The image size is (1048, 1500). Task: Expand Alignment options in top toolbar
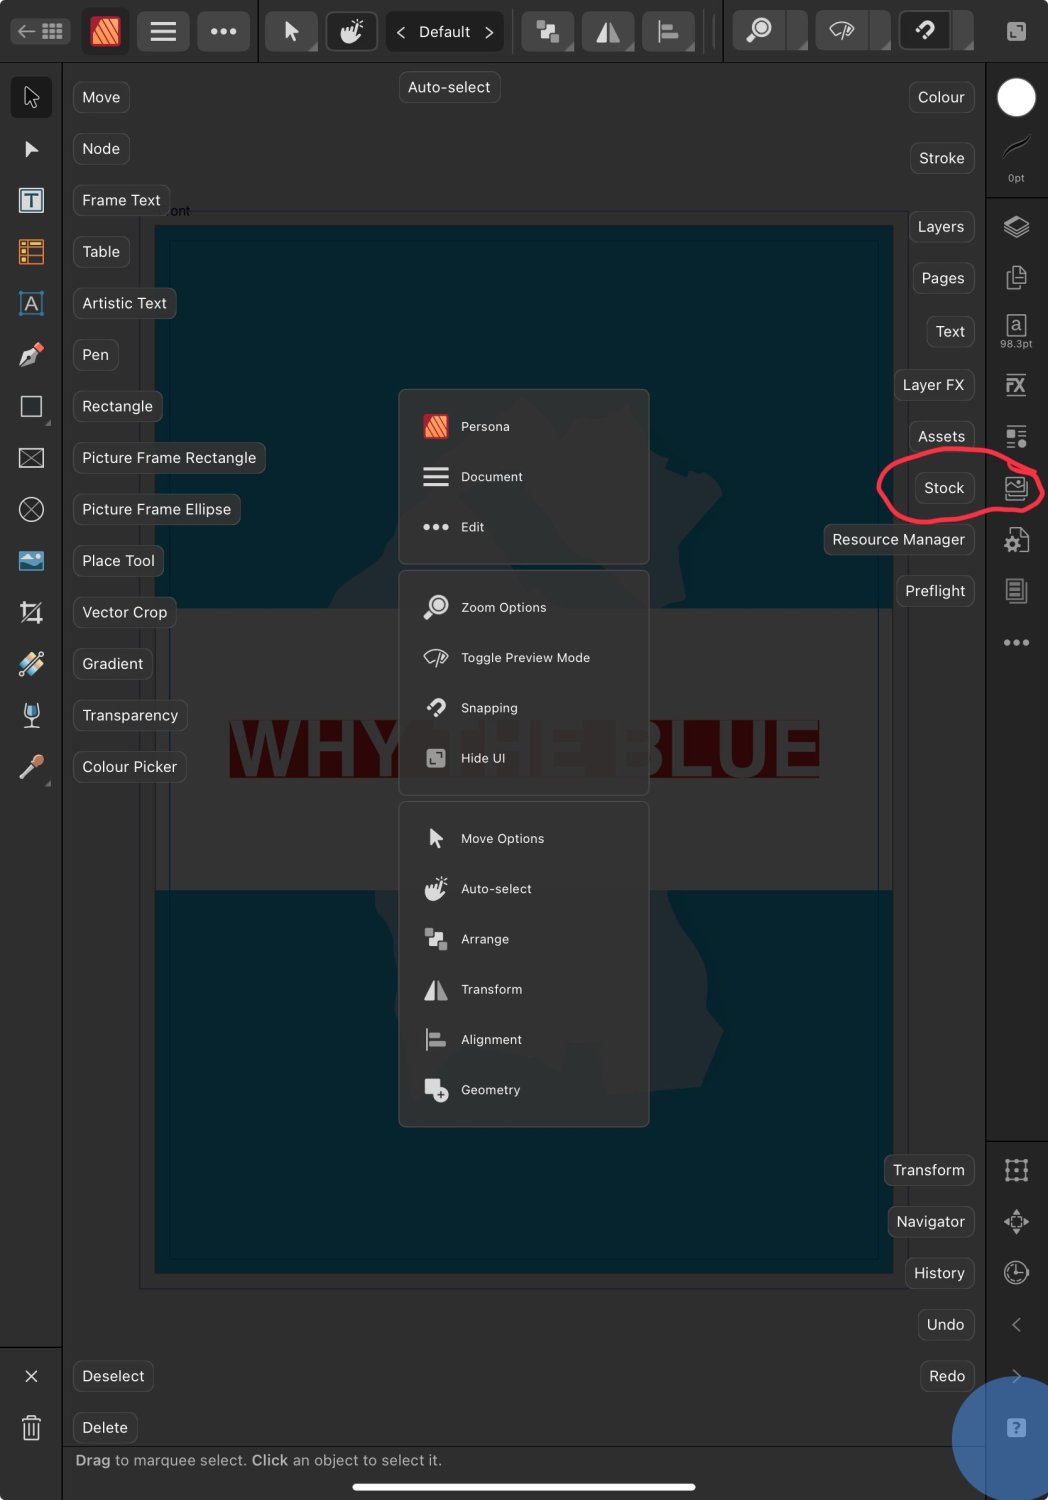[668, 32]
